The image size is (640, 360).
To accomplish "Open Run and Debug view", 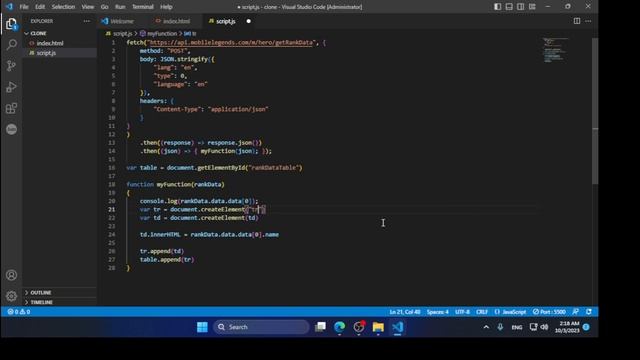I will pyautogui.click(x=11, y=87).
